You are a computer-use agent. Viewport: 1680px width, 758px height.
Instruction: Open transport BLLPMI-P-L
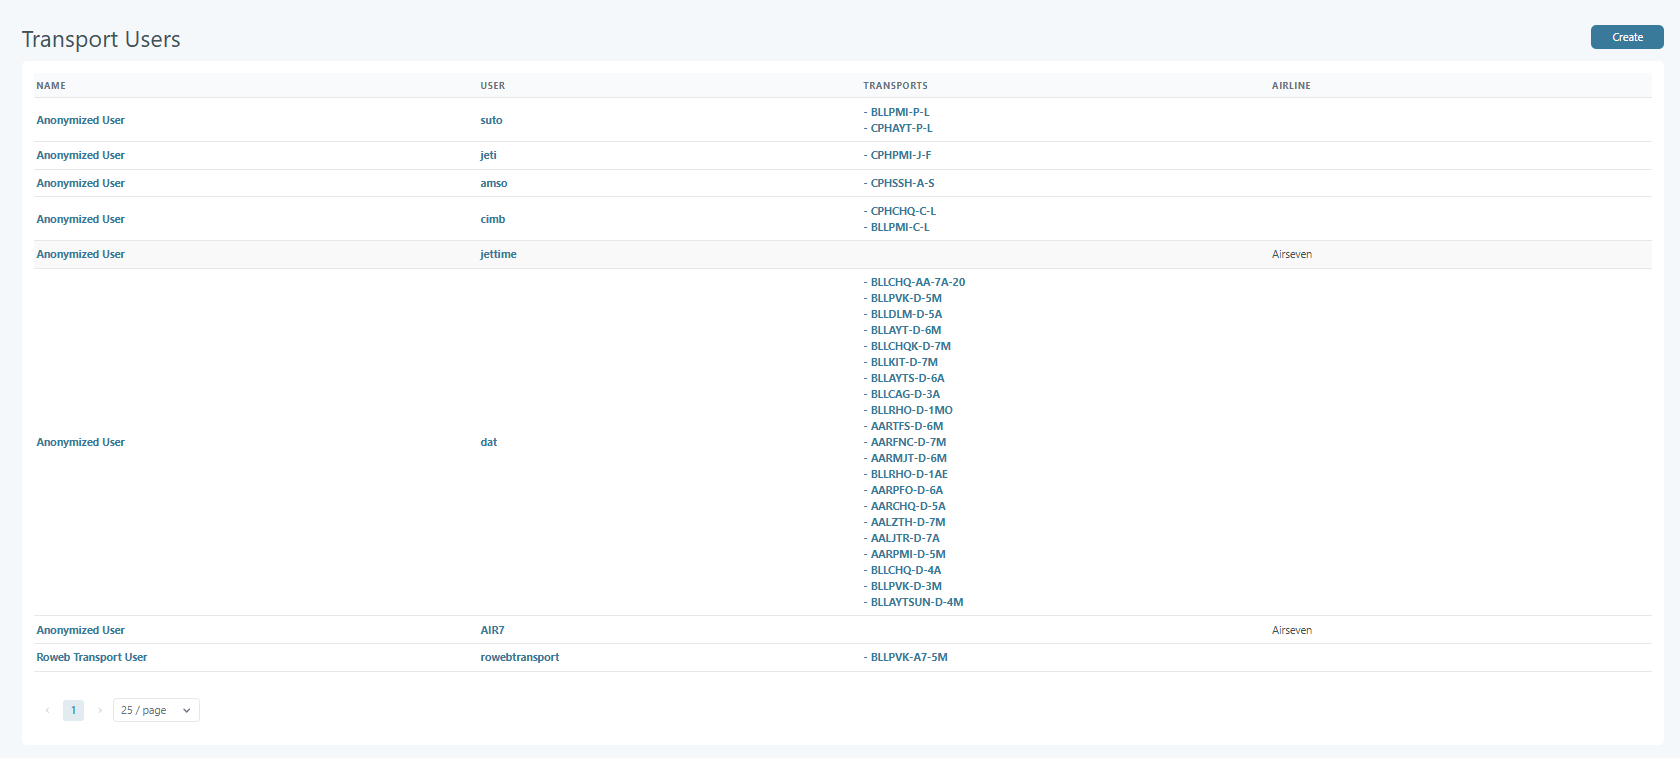pyautogui.click(x=899, y=112)
